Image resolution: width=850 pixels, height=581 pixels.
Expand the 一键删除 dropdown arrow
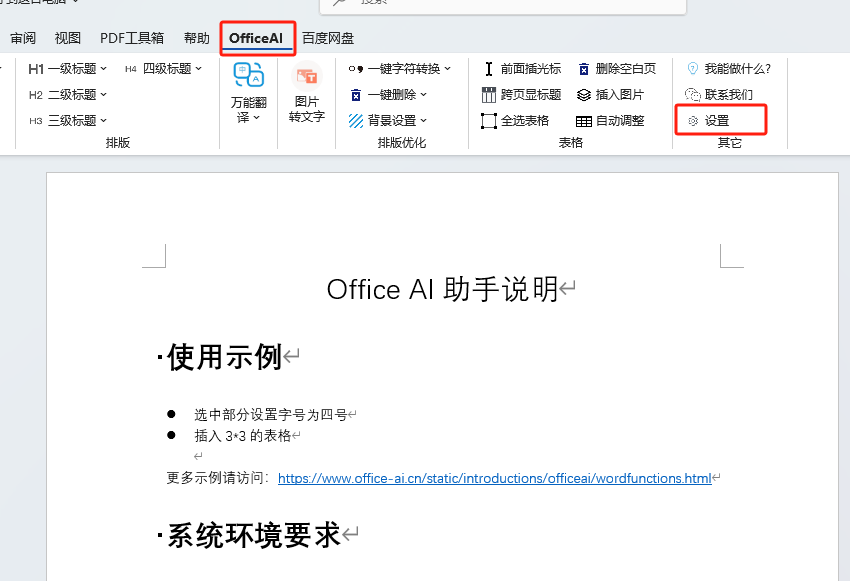tap(423, 95)
